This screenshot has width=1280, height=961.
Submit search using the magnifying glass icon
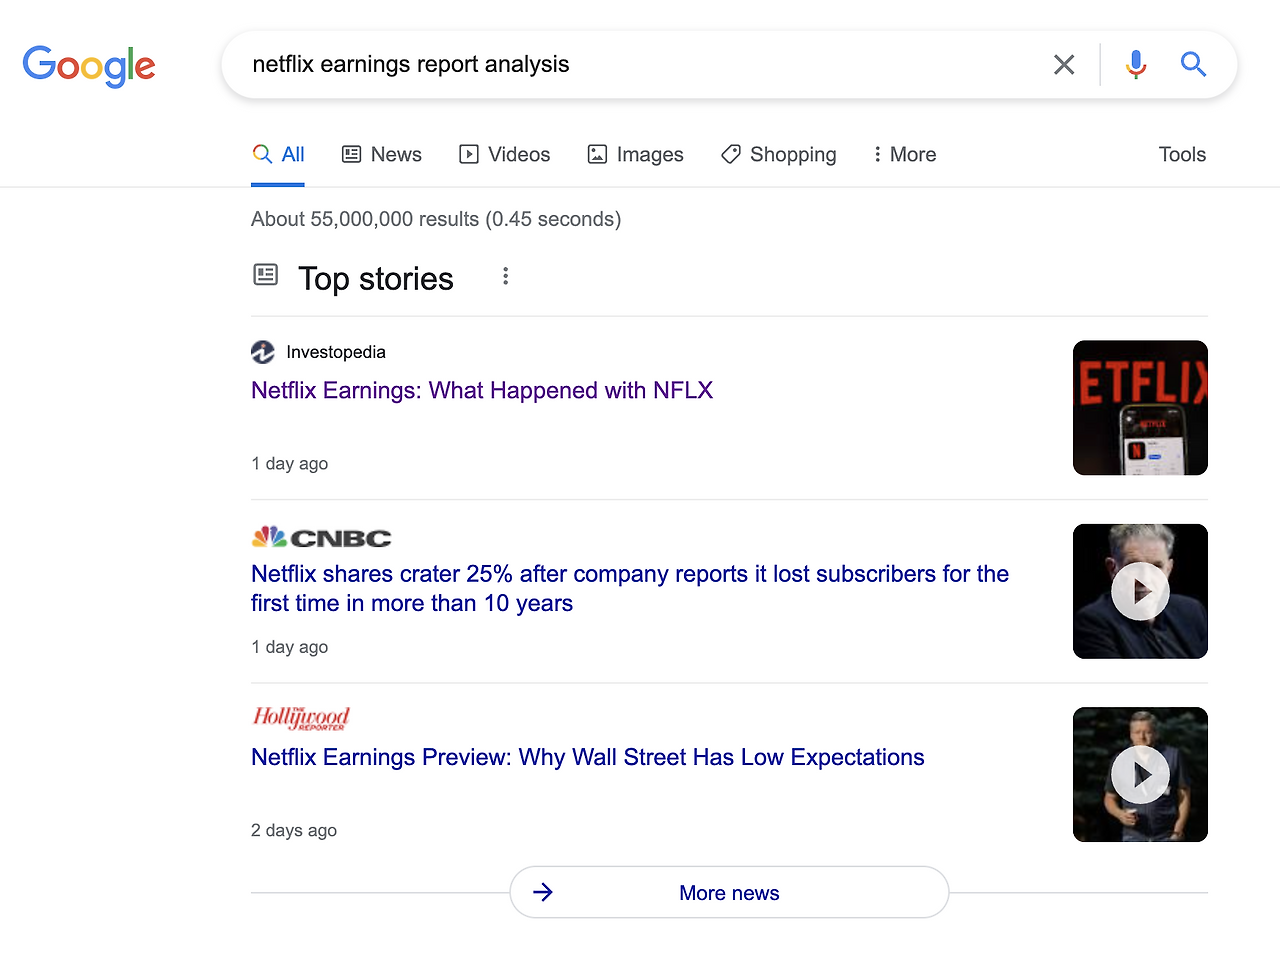point(1193,65)
